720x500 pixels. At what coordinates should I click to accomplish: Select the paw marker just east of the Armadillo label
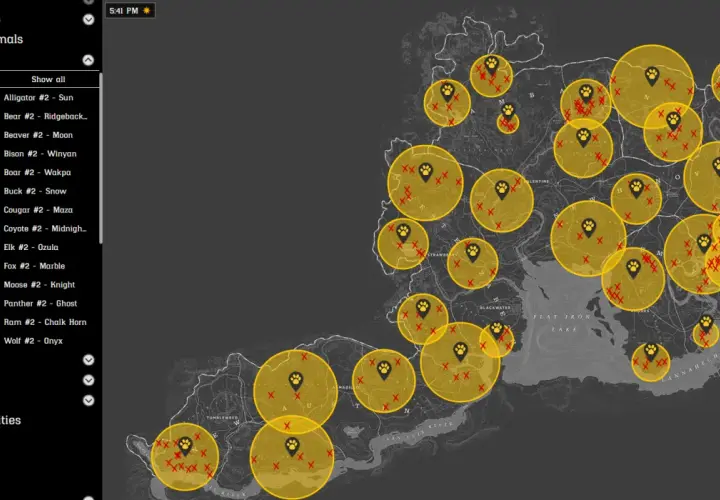[384, 371]
